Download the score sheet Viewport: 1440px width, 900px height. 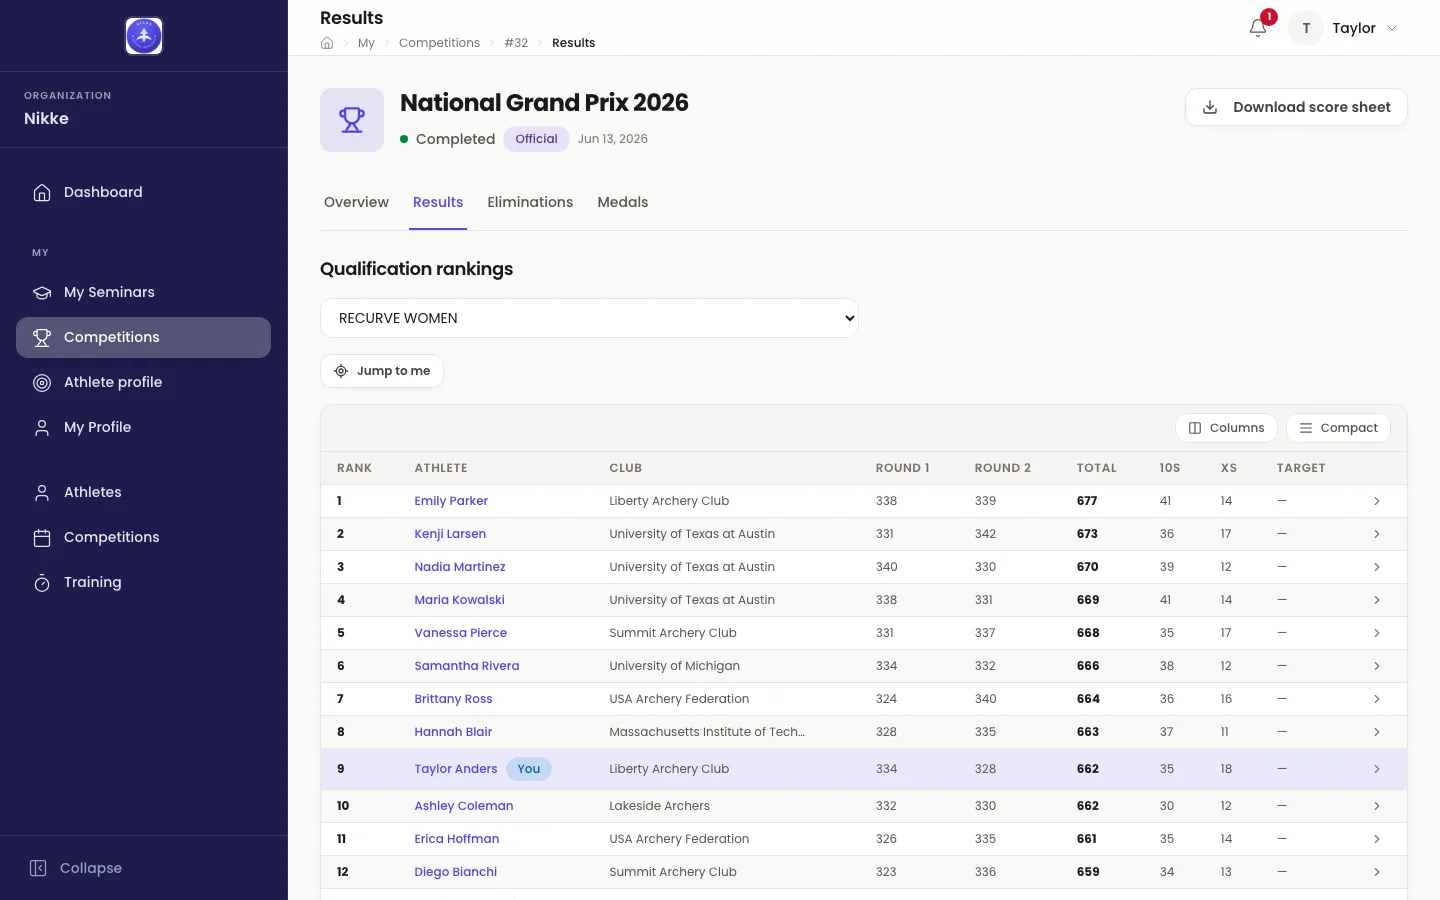(1296, 107)
